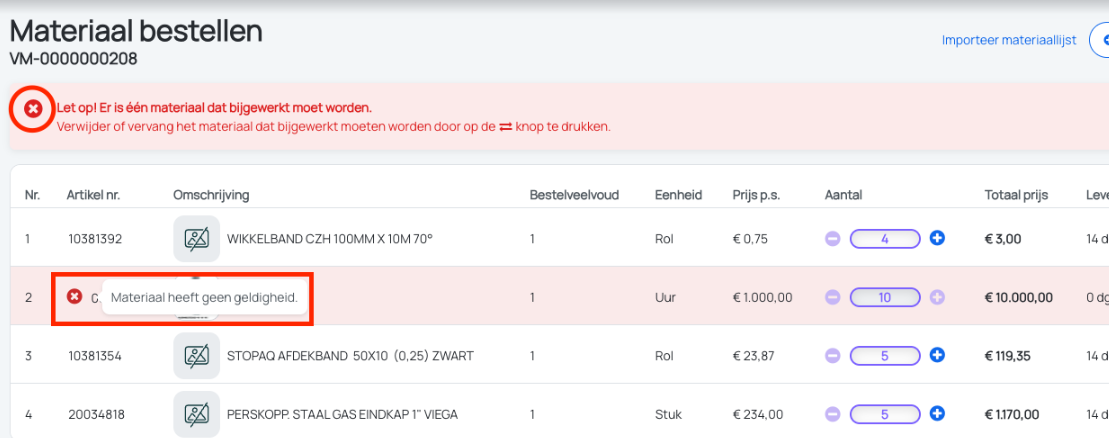Click the quantity field showing 10
Image resolution: width=1109 pixels, height=438 pixels.
tap(885, 297)
